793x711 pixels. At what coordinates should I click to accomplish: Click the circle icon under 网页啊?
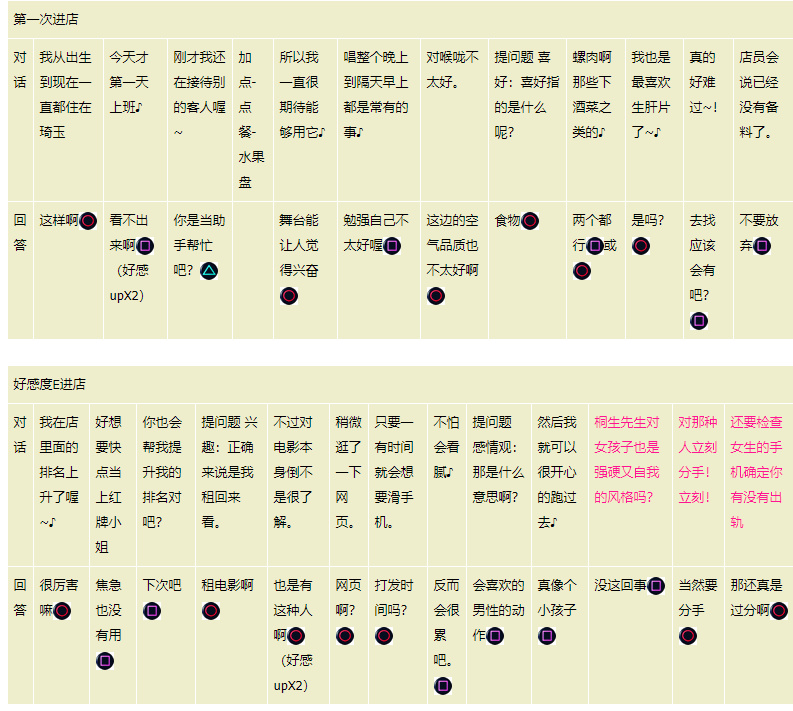click(345, 636)
